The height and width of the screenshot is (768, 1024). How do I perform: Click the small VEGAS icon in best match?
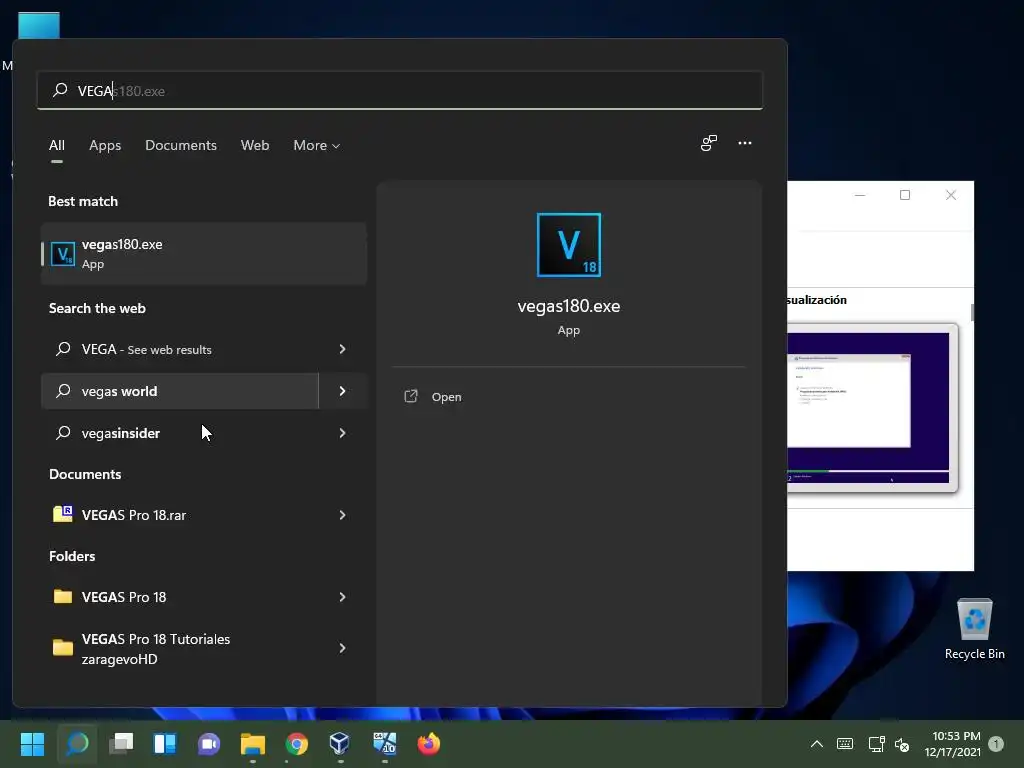(x=63, y=254)
